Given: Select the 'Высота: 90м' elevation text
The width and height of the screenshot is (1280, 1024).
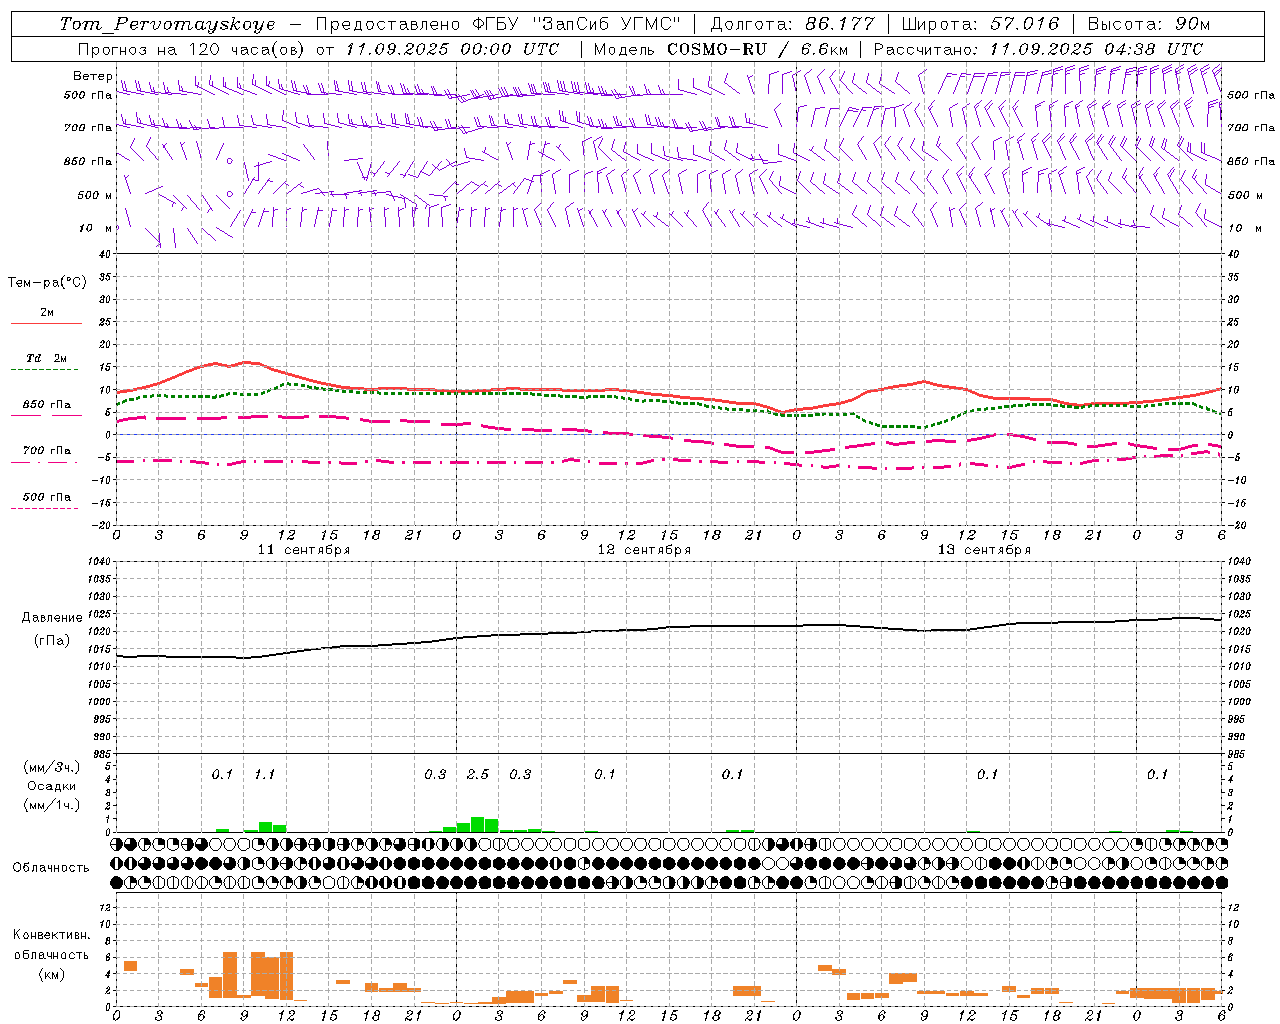Looking at the screenshot, I should 1148,24.
